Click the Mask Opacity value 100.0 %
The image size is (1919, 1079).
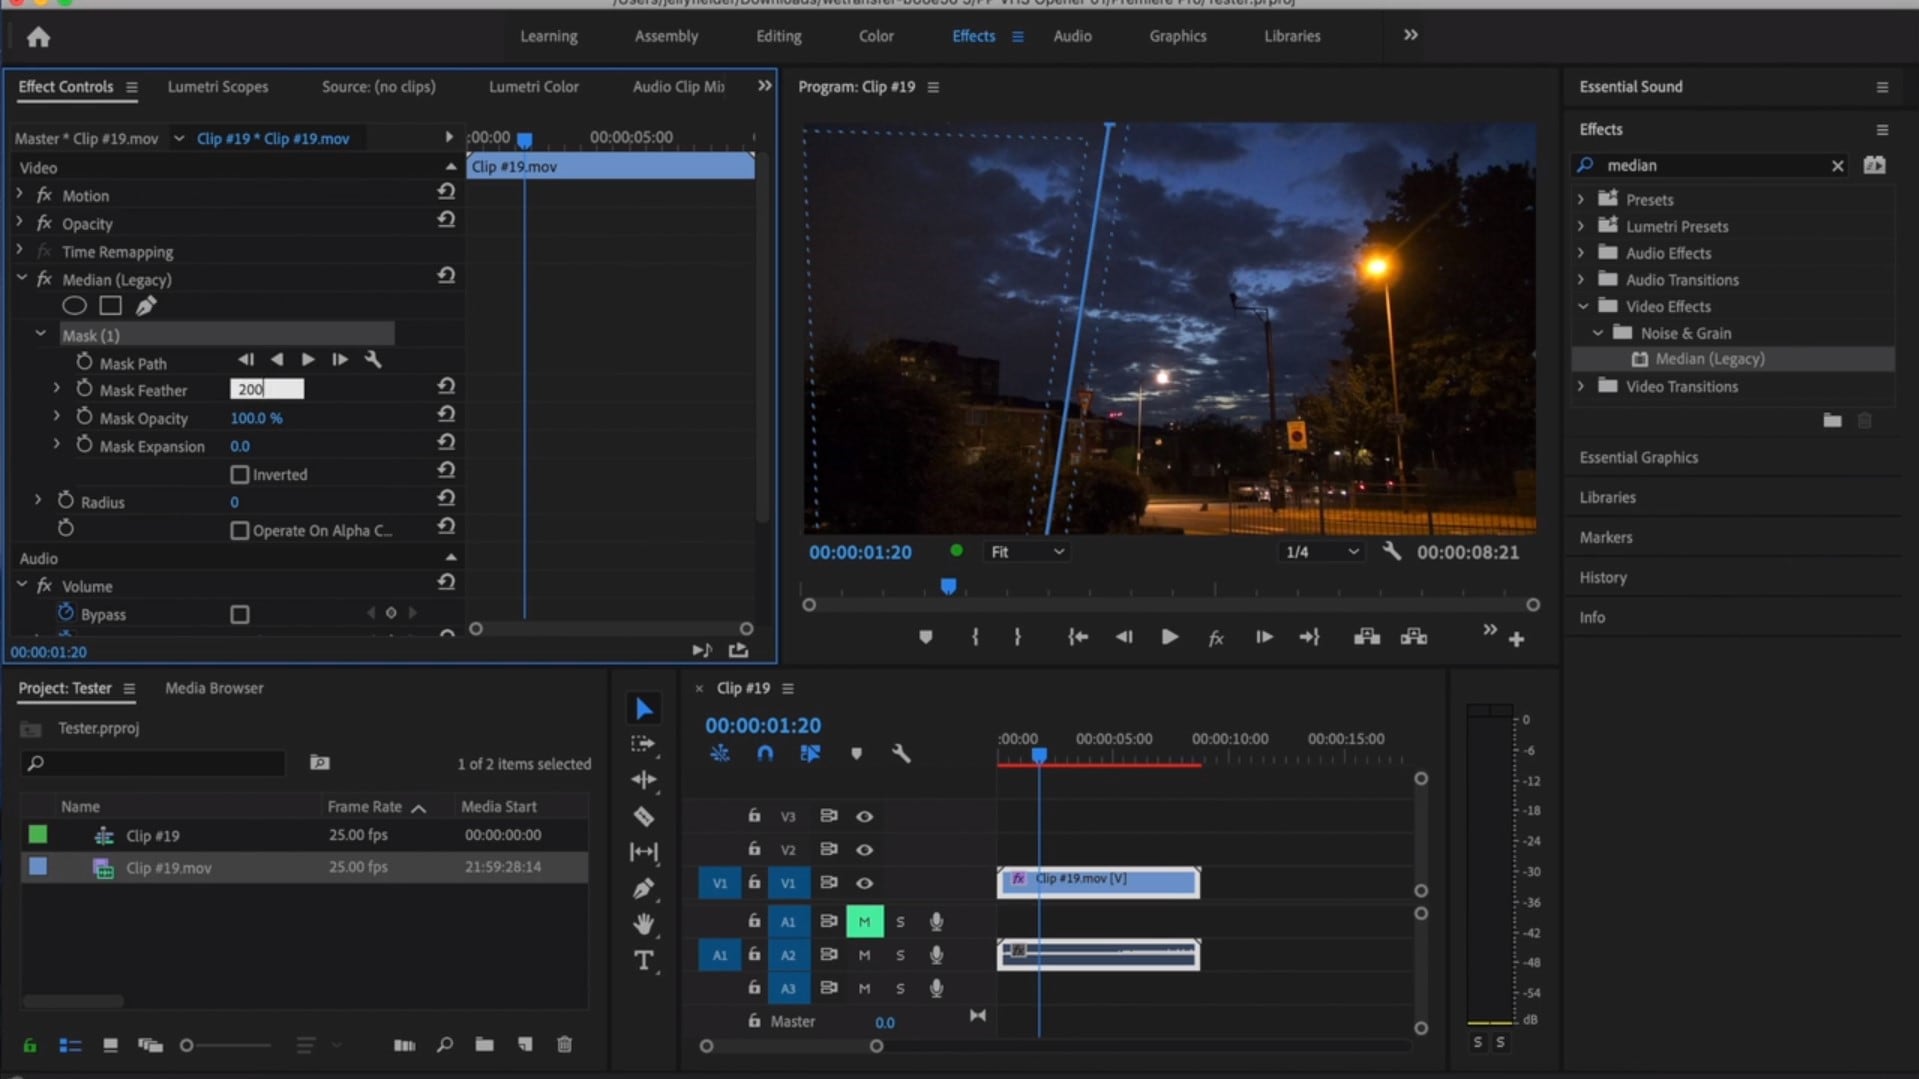(256, 418)
